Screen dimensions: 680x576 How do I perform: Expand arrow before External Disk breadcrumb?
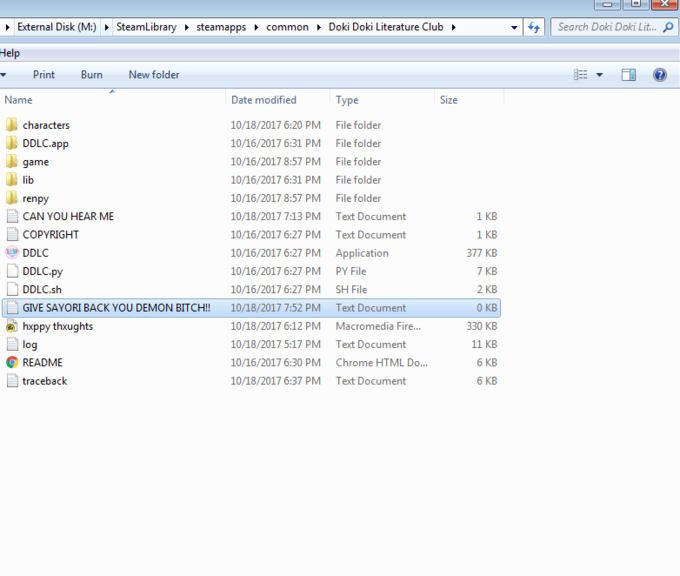7,27
